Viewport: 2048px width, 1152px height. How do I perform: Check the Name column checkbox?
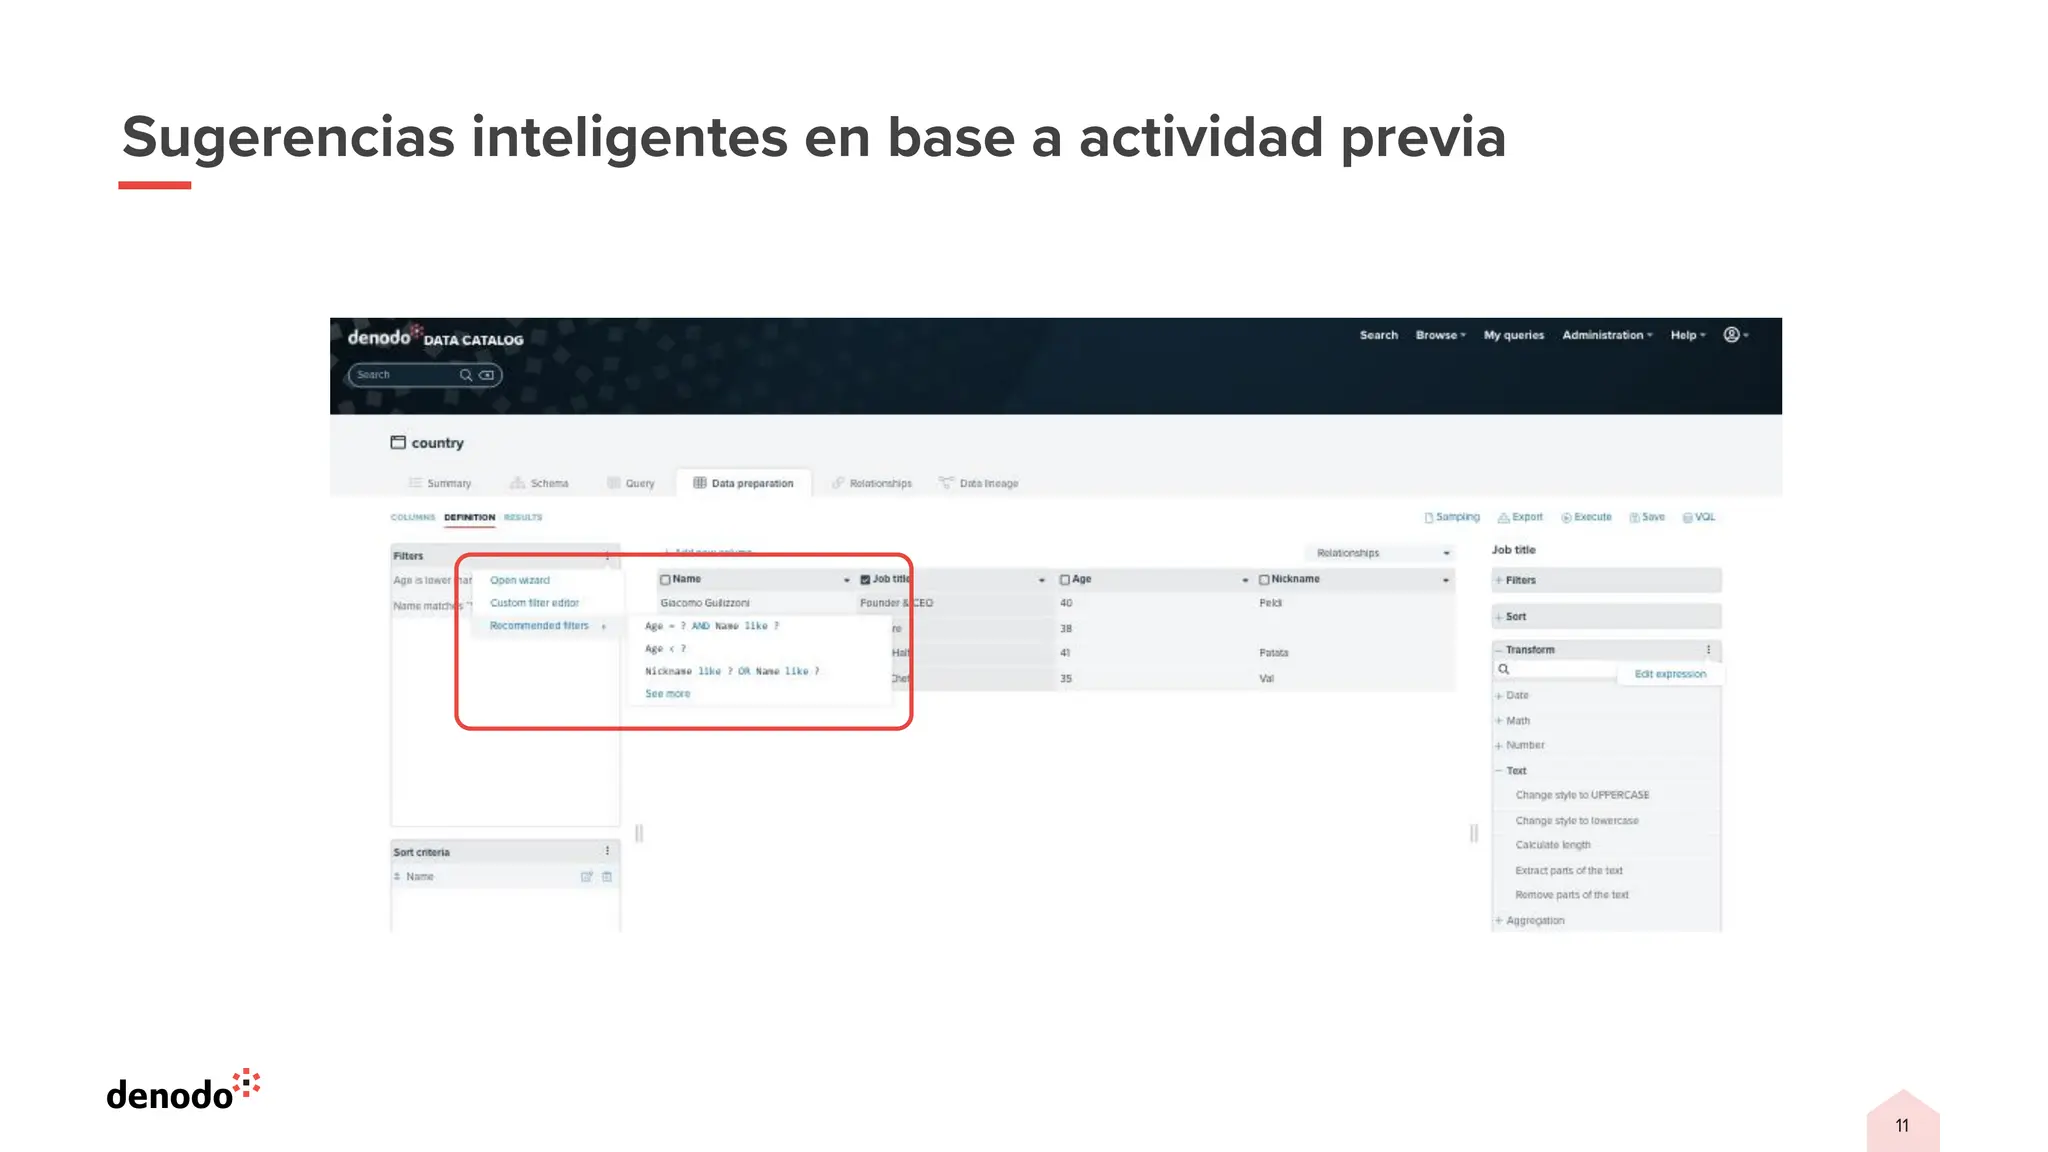665,580
